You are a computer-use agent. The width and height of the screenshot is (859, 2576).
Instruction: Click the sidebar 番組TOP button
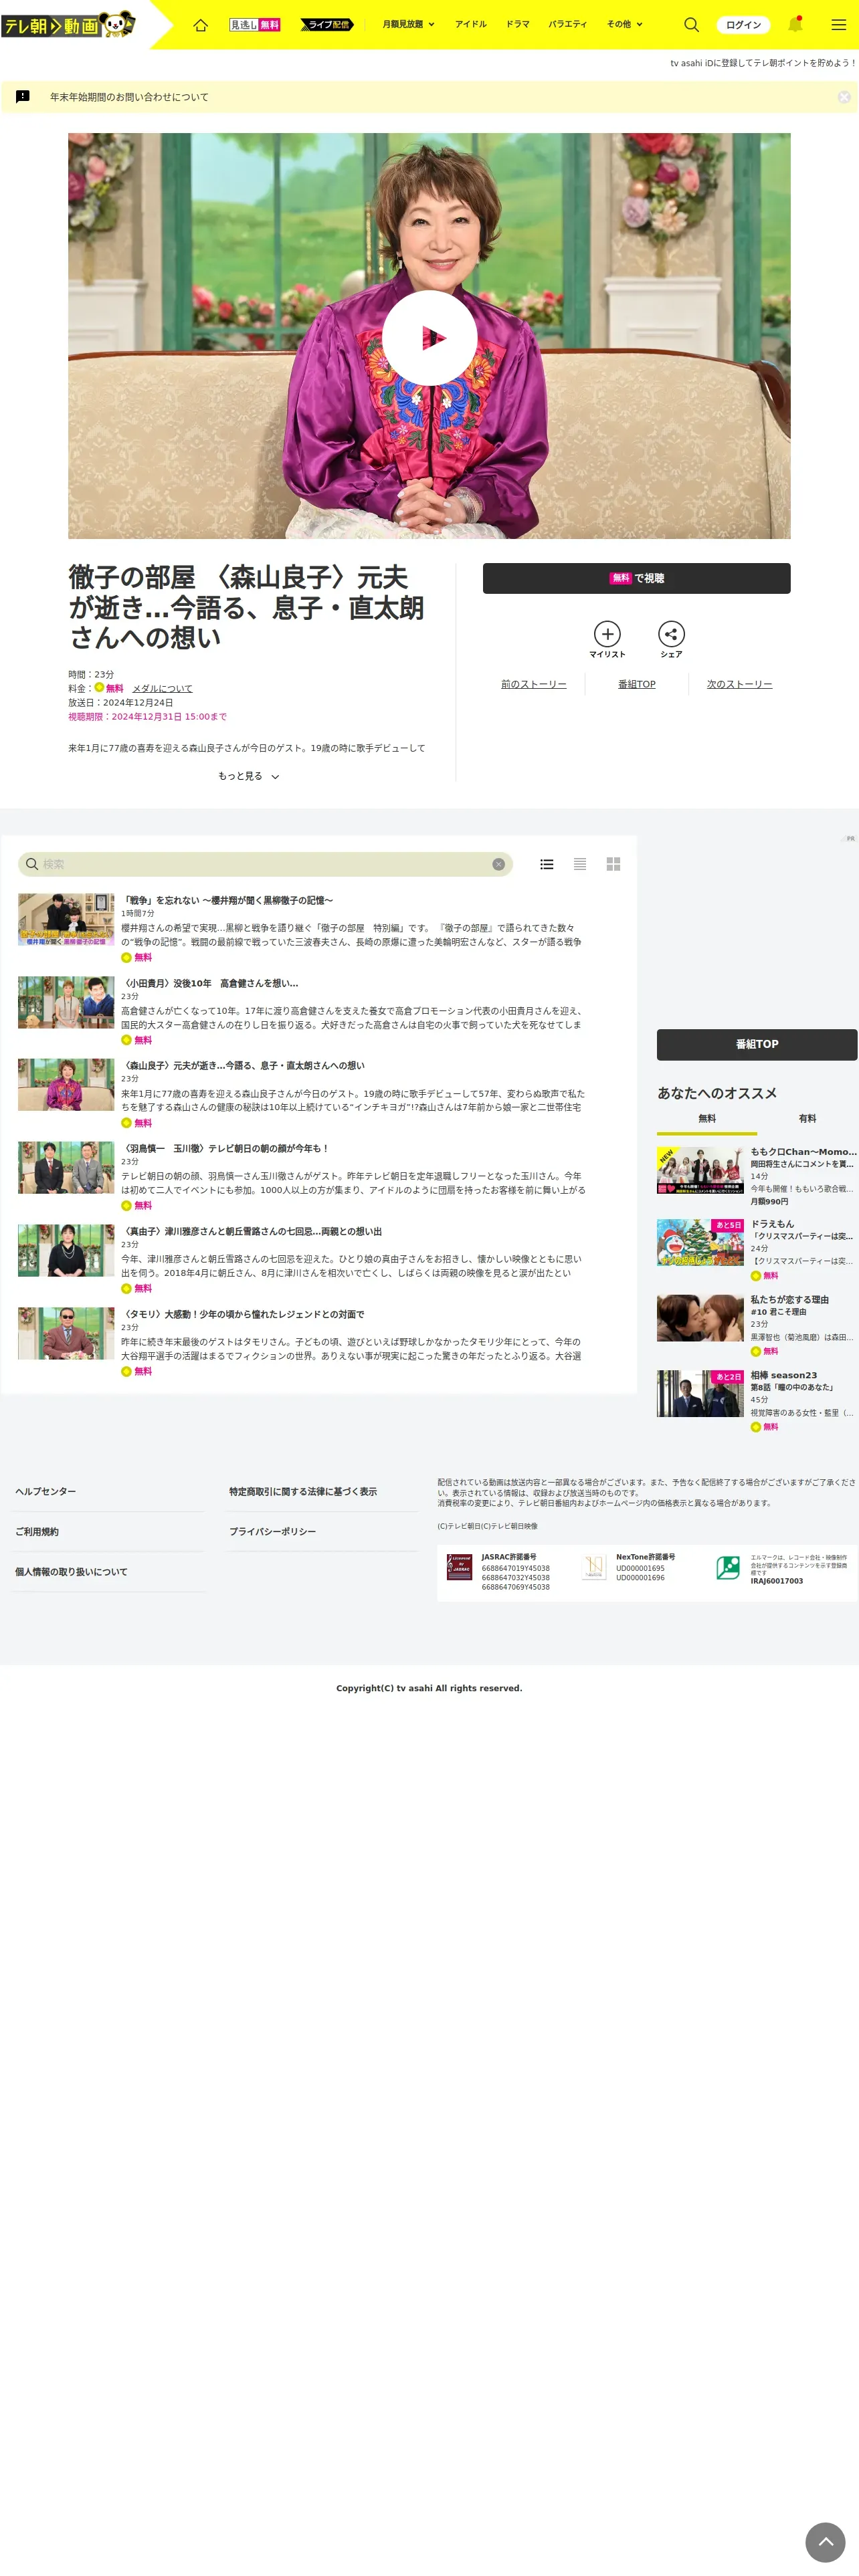coord(757,1044)
